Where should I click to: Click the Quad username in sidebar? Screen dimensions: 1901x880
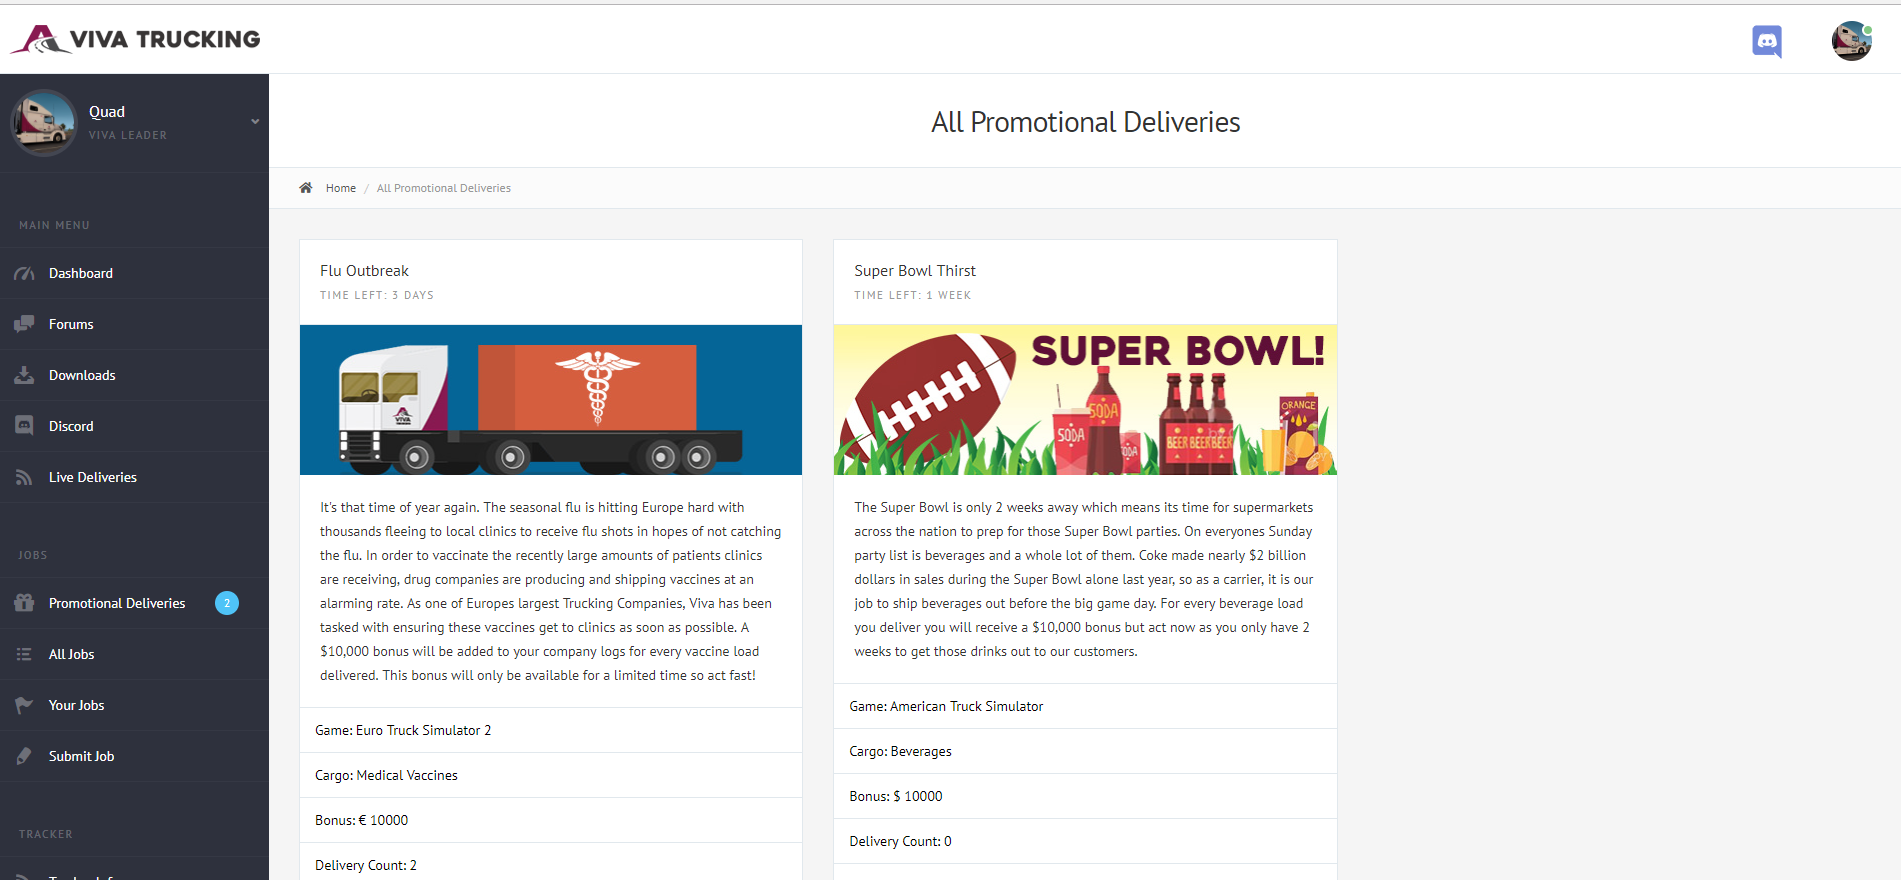tap(107, 112)
